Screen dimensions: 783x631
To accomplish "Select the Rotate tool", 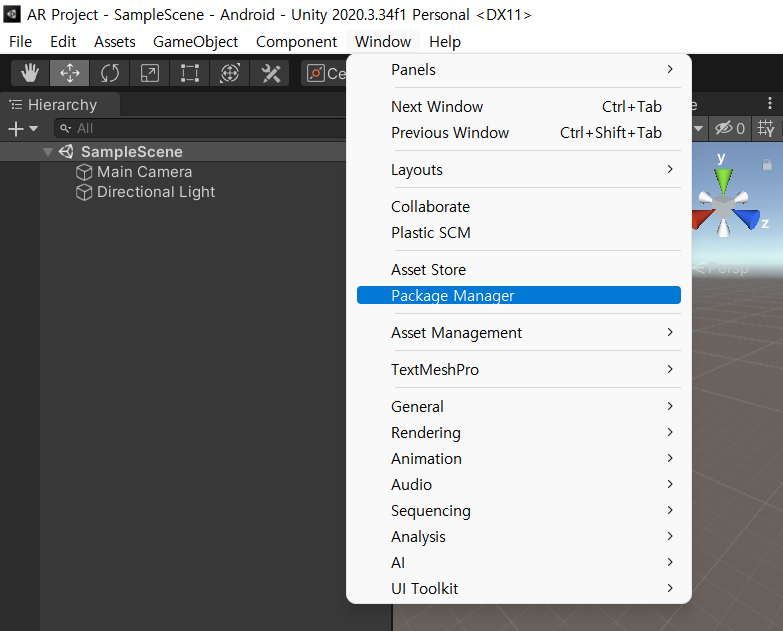I will point(109,73).
